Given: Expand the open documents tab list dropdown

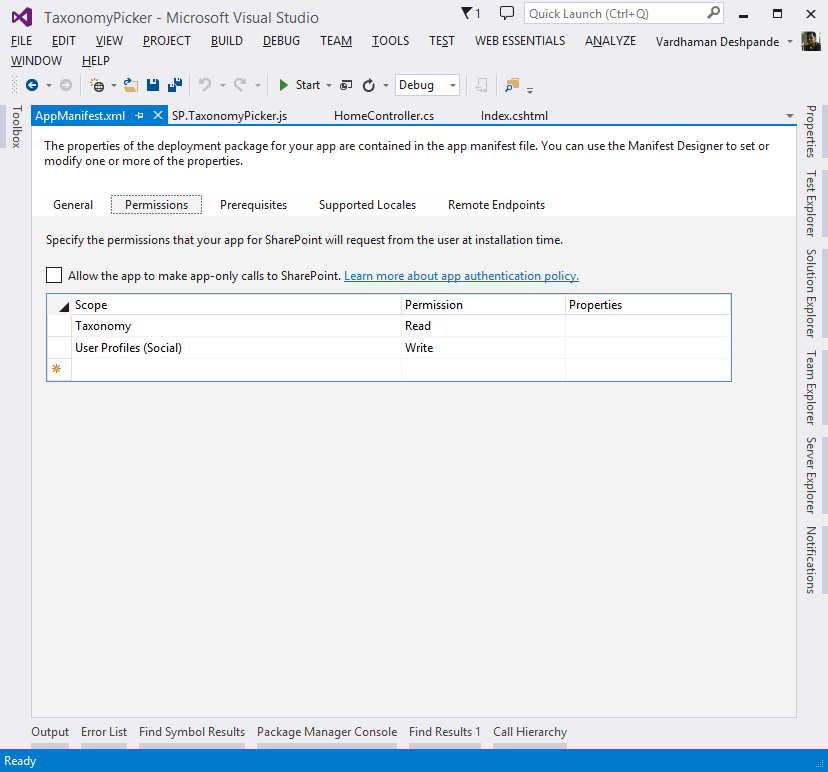Looking at the screenshot, I should 790,116.
